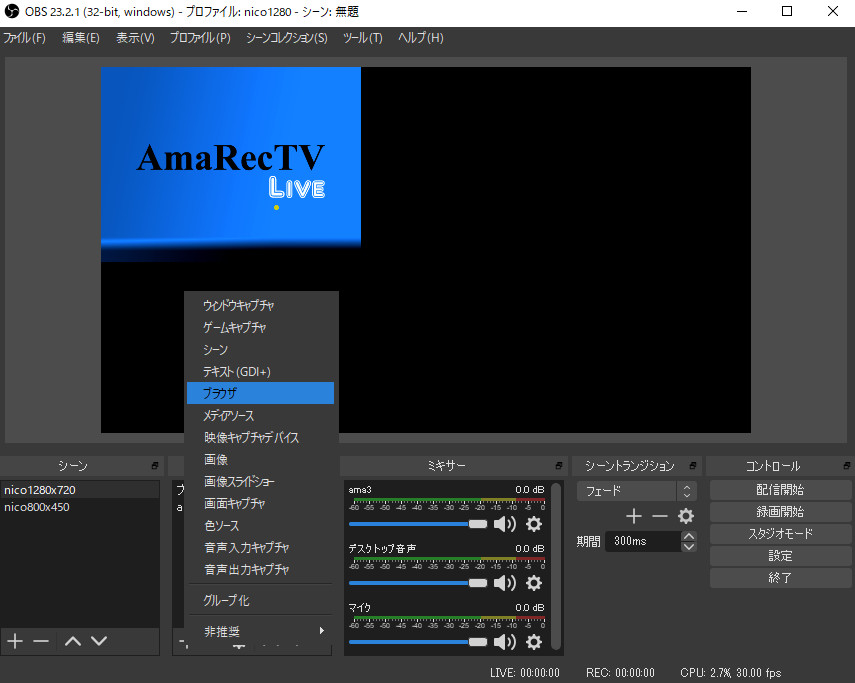Image resolution: width=855 pixels, height=683 pixels.
Task: Click the mixer vertical scrollbar
Action: click(556, 566)
